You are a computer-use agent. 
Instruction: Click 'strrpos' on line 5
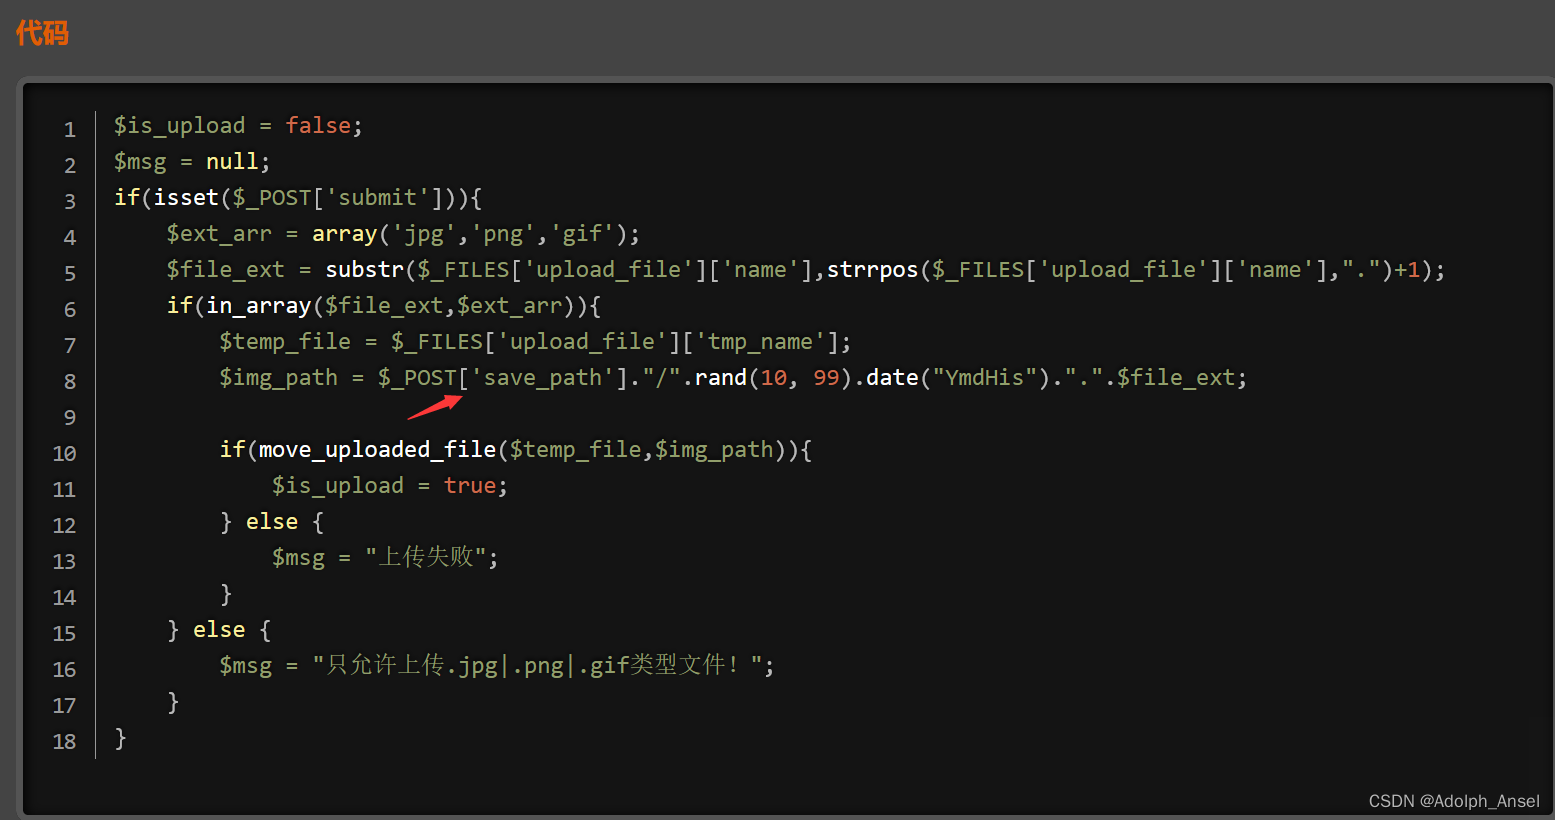872,269
